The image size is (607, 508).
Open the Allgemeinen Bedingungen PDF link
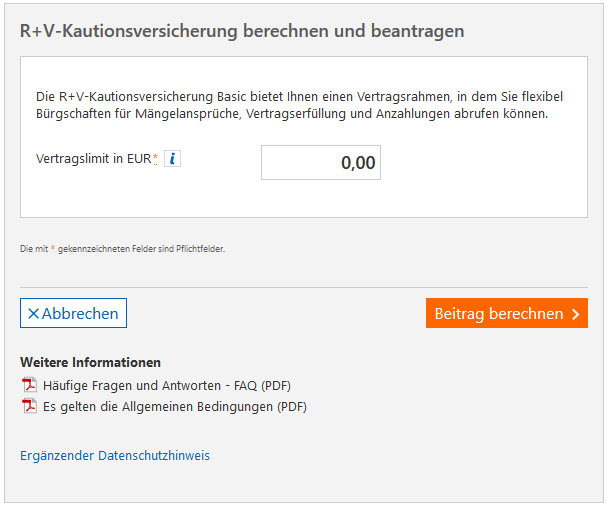point(174,407)
